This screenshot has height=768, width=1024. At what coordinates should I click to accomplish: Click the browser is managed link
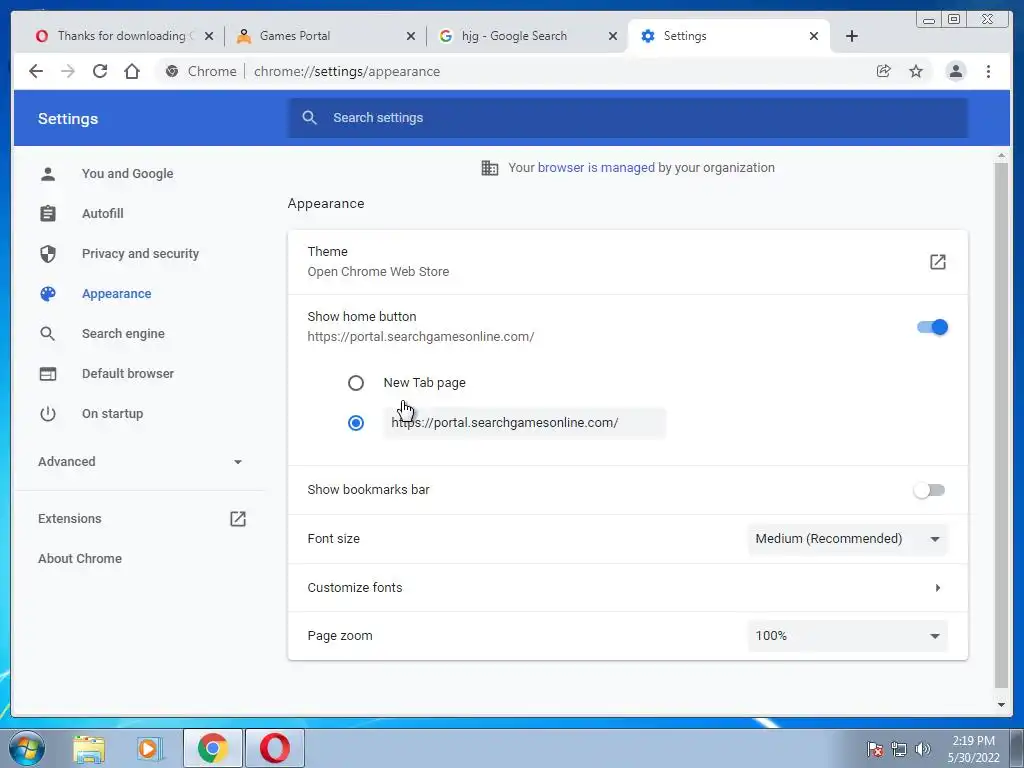coord(596,168)
